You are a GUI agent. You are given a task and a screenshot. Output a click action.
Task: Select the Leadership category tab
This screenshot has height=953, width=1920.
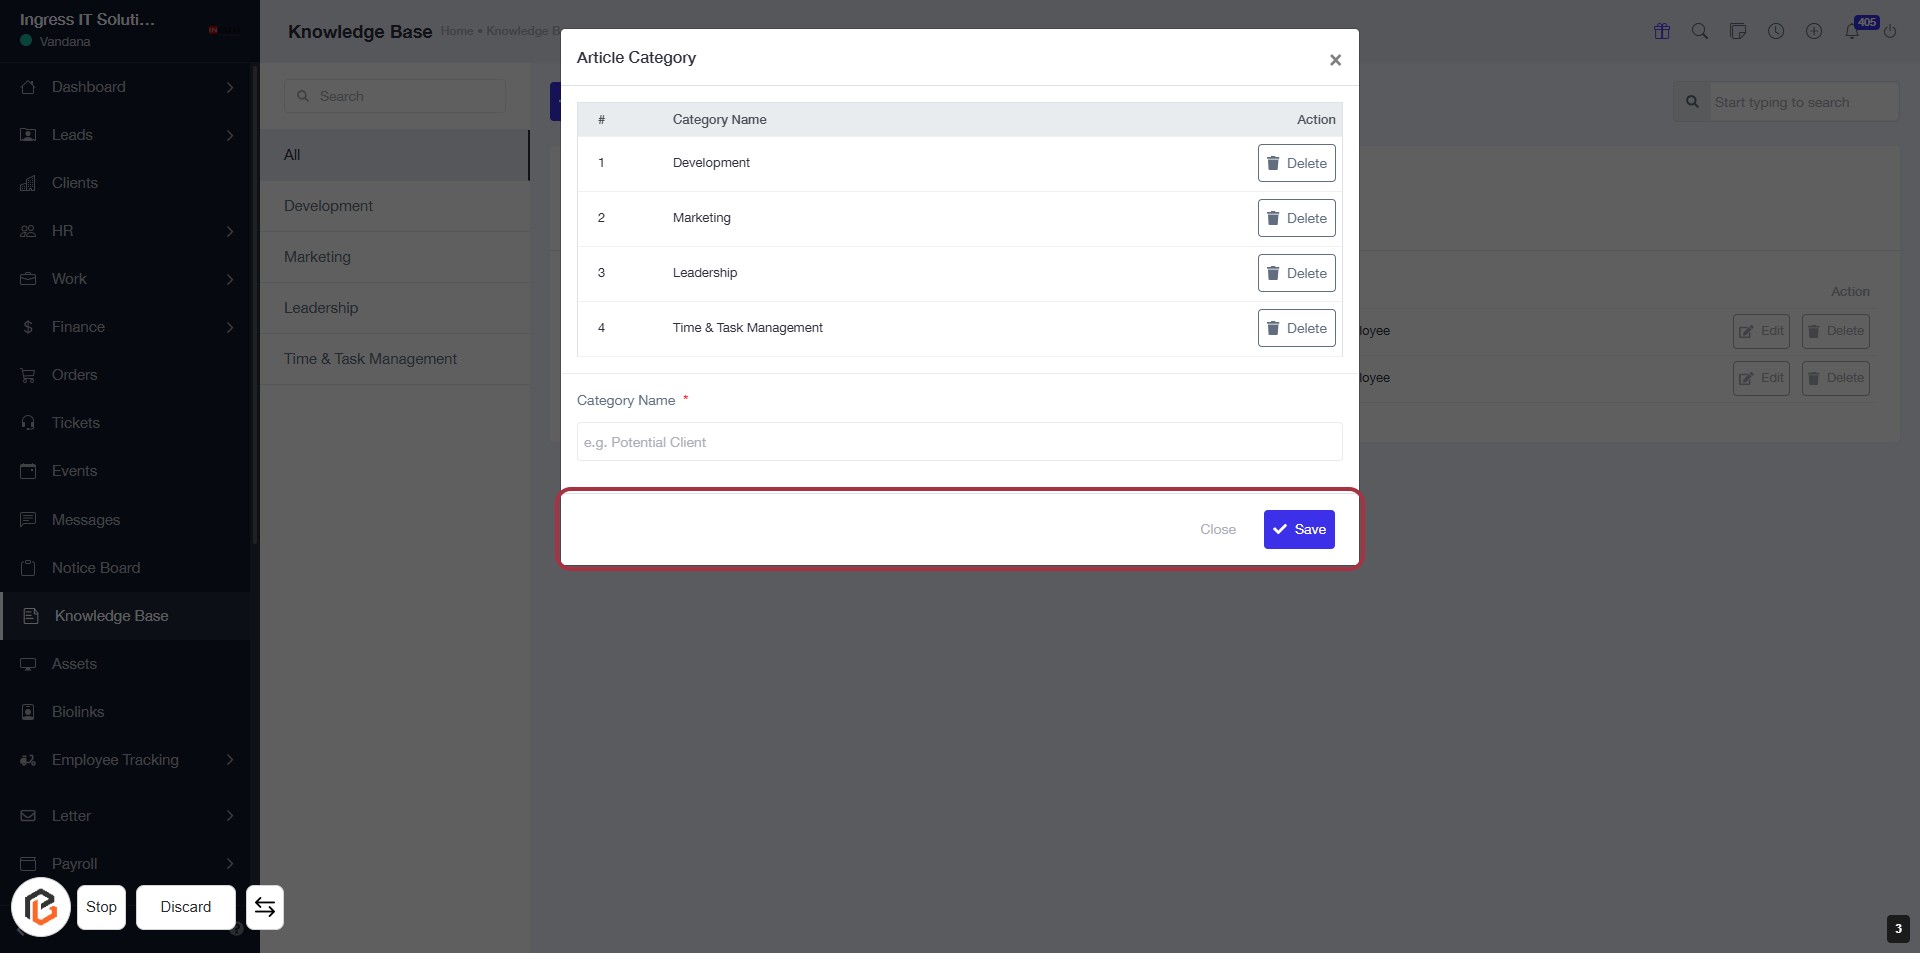click(321, 308)
